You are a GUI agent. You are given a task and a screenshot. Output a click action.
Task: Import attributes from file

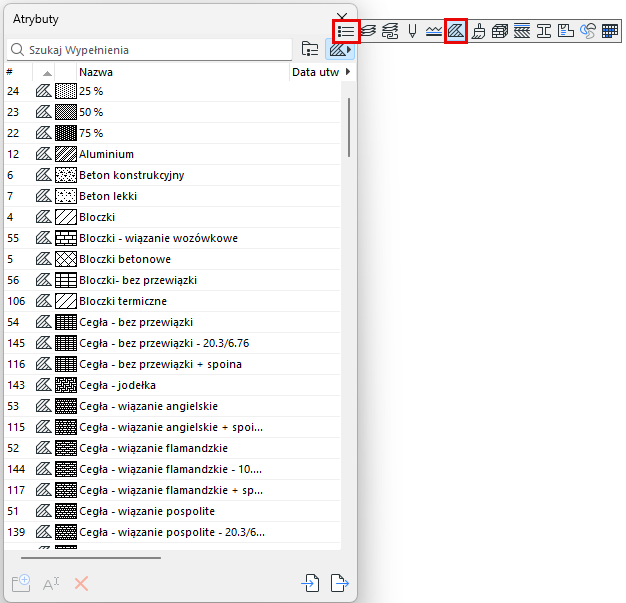tap(310, 583)
